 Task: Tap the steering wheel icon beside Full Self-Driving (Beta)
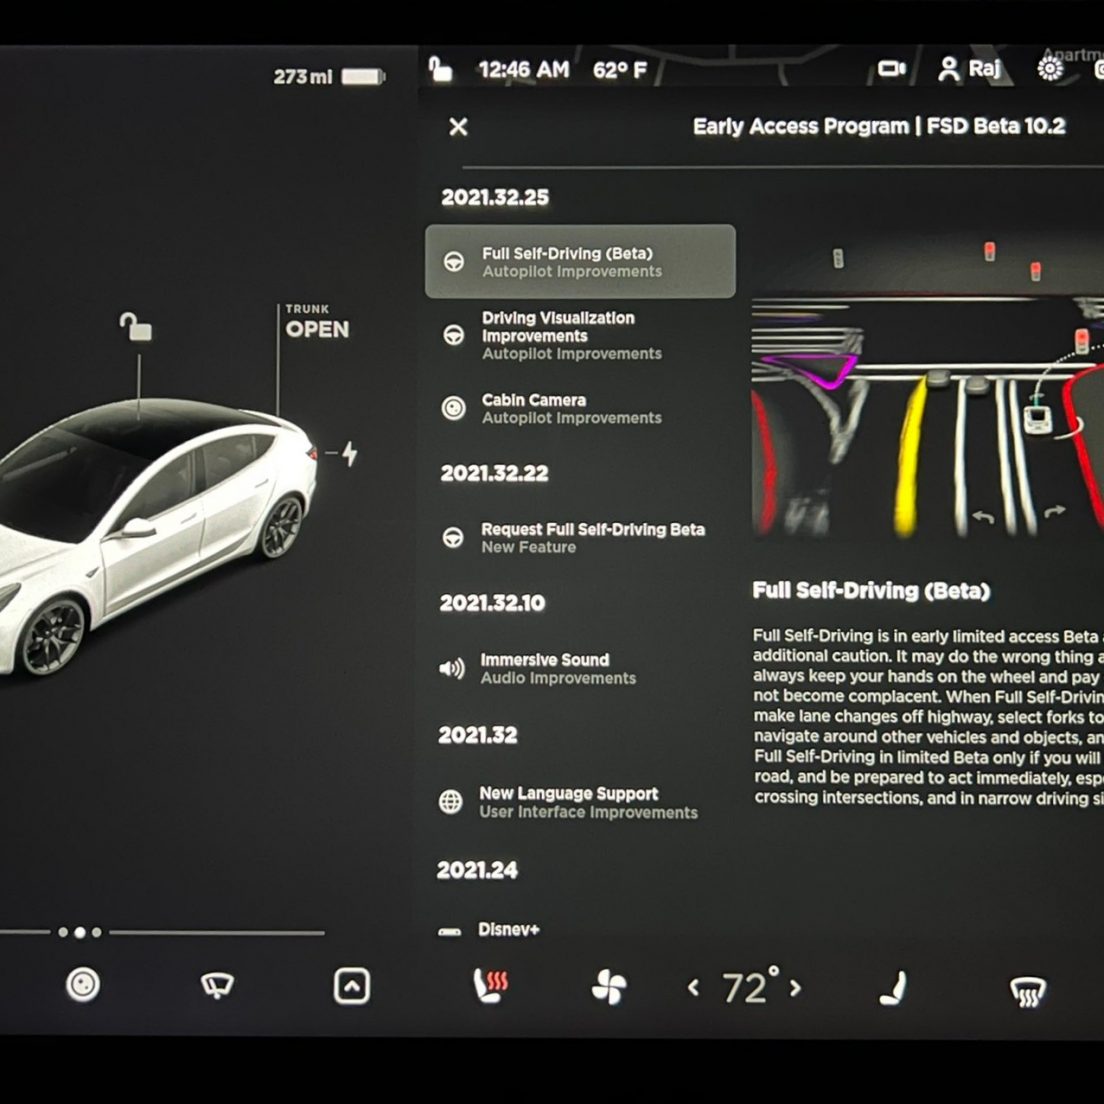[x=453, y=261]
